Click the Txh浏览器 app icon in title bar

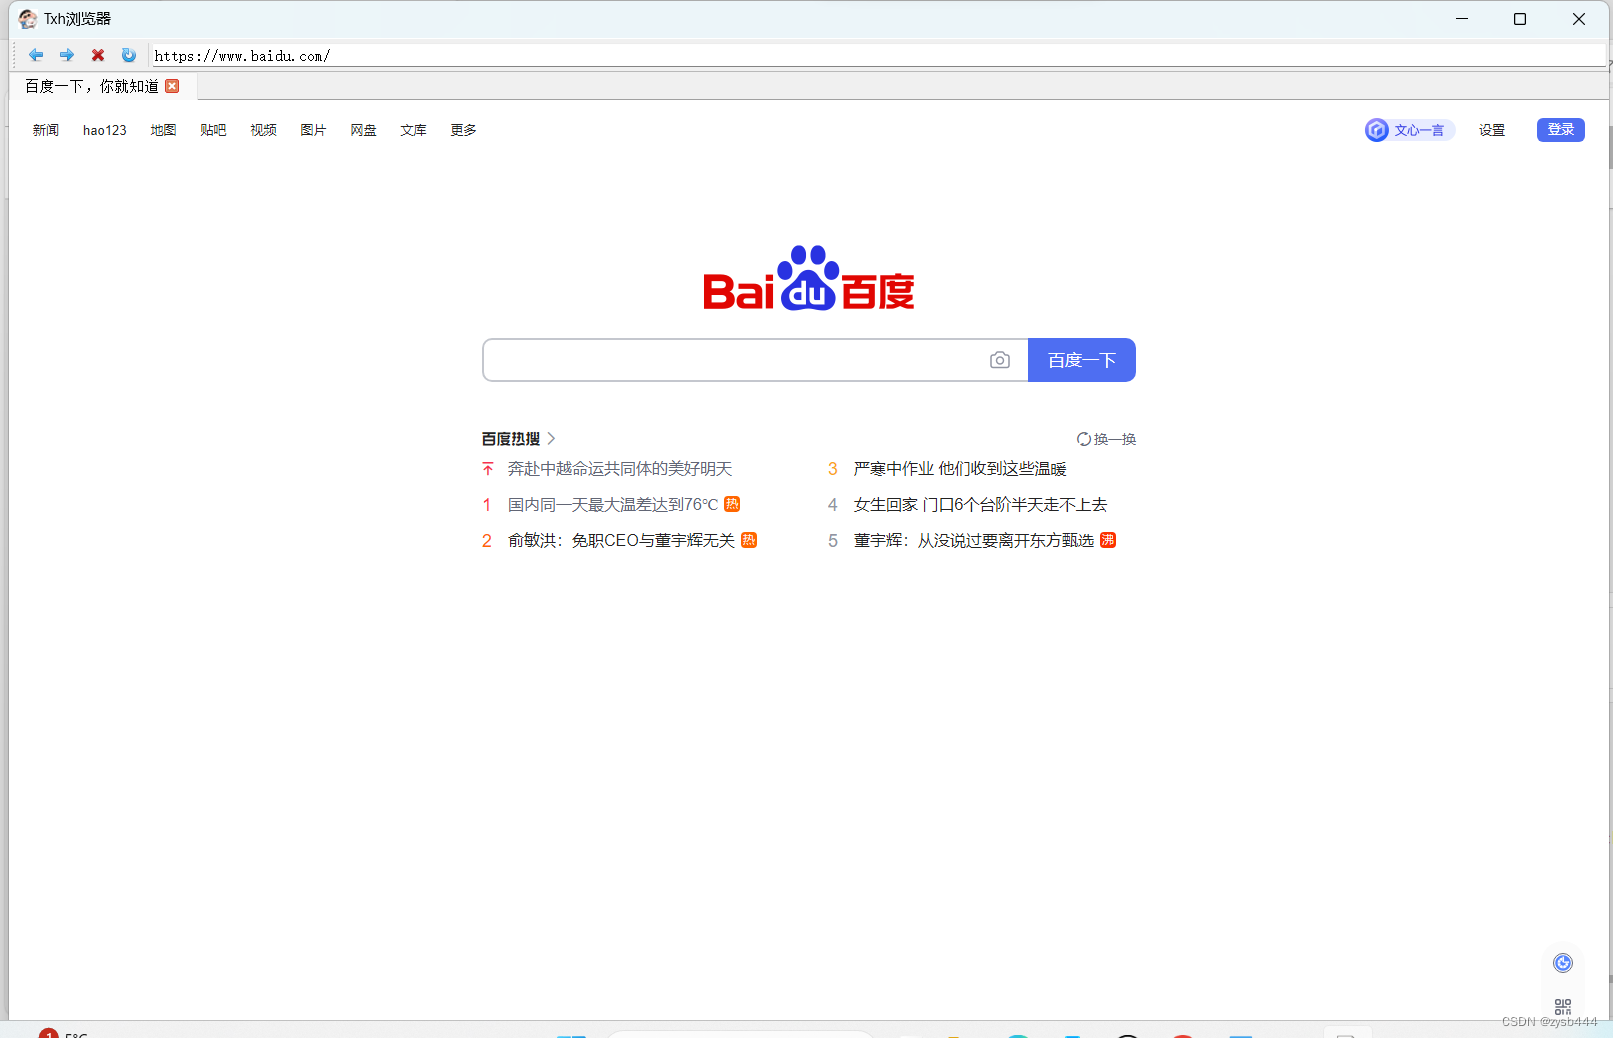point(27,19)
